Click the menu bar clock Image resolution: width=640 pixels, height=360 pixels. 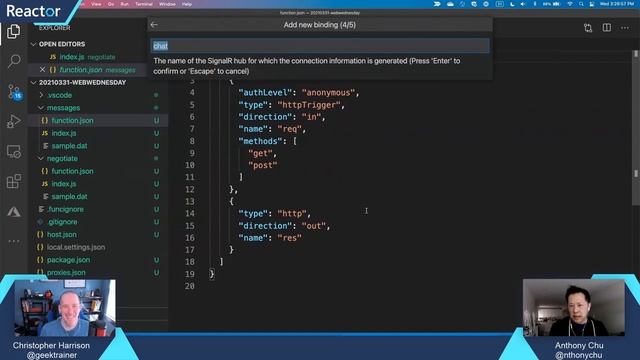[616, 4]
